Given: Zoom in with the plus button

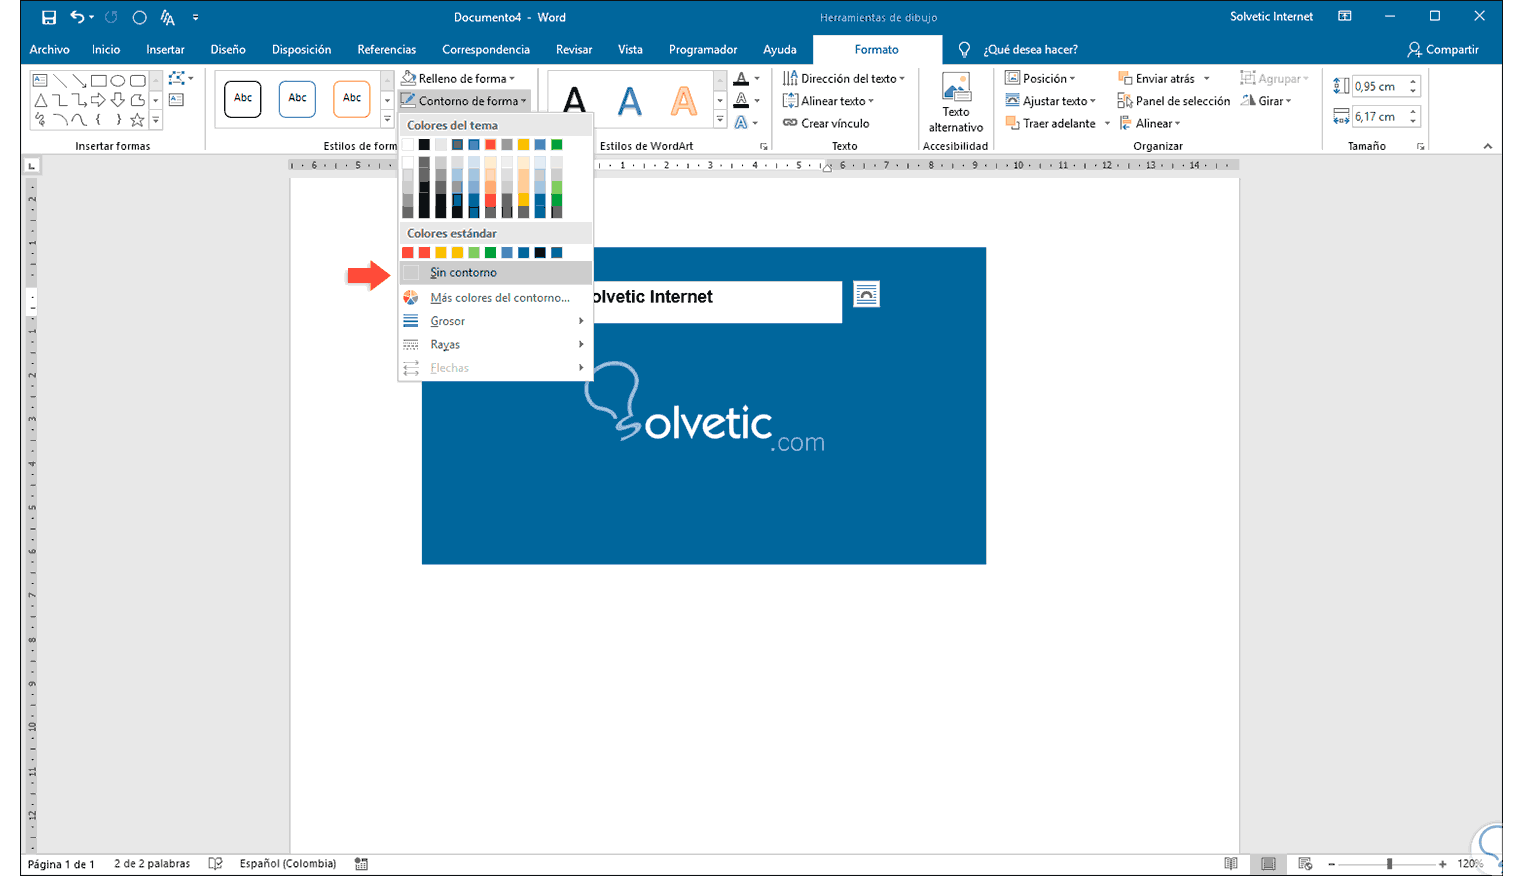Looking at the screenshot, I should (1442, 863).
